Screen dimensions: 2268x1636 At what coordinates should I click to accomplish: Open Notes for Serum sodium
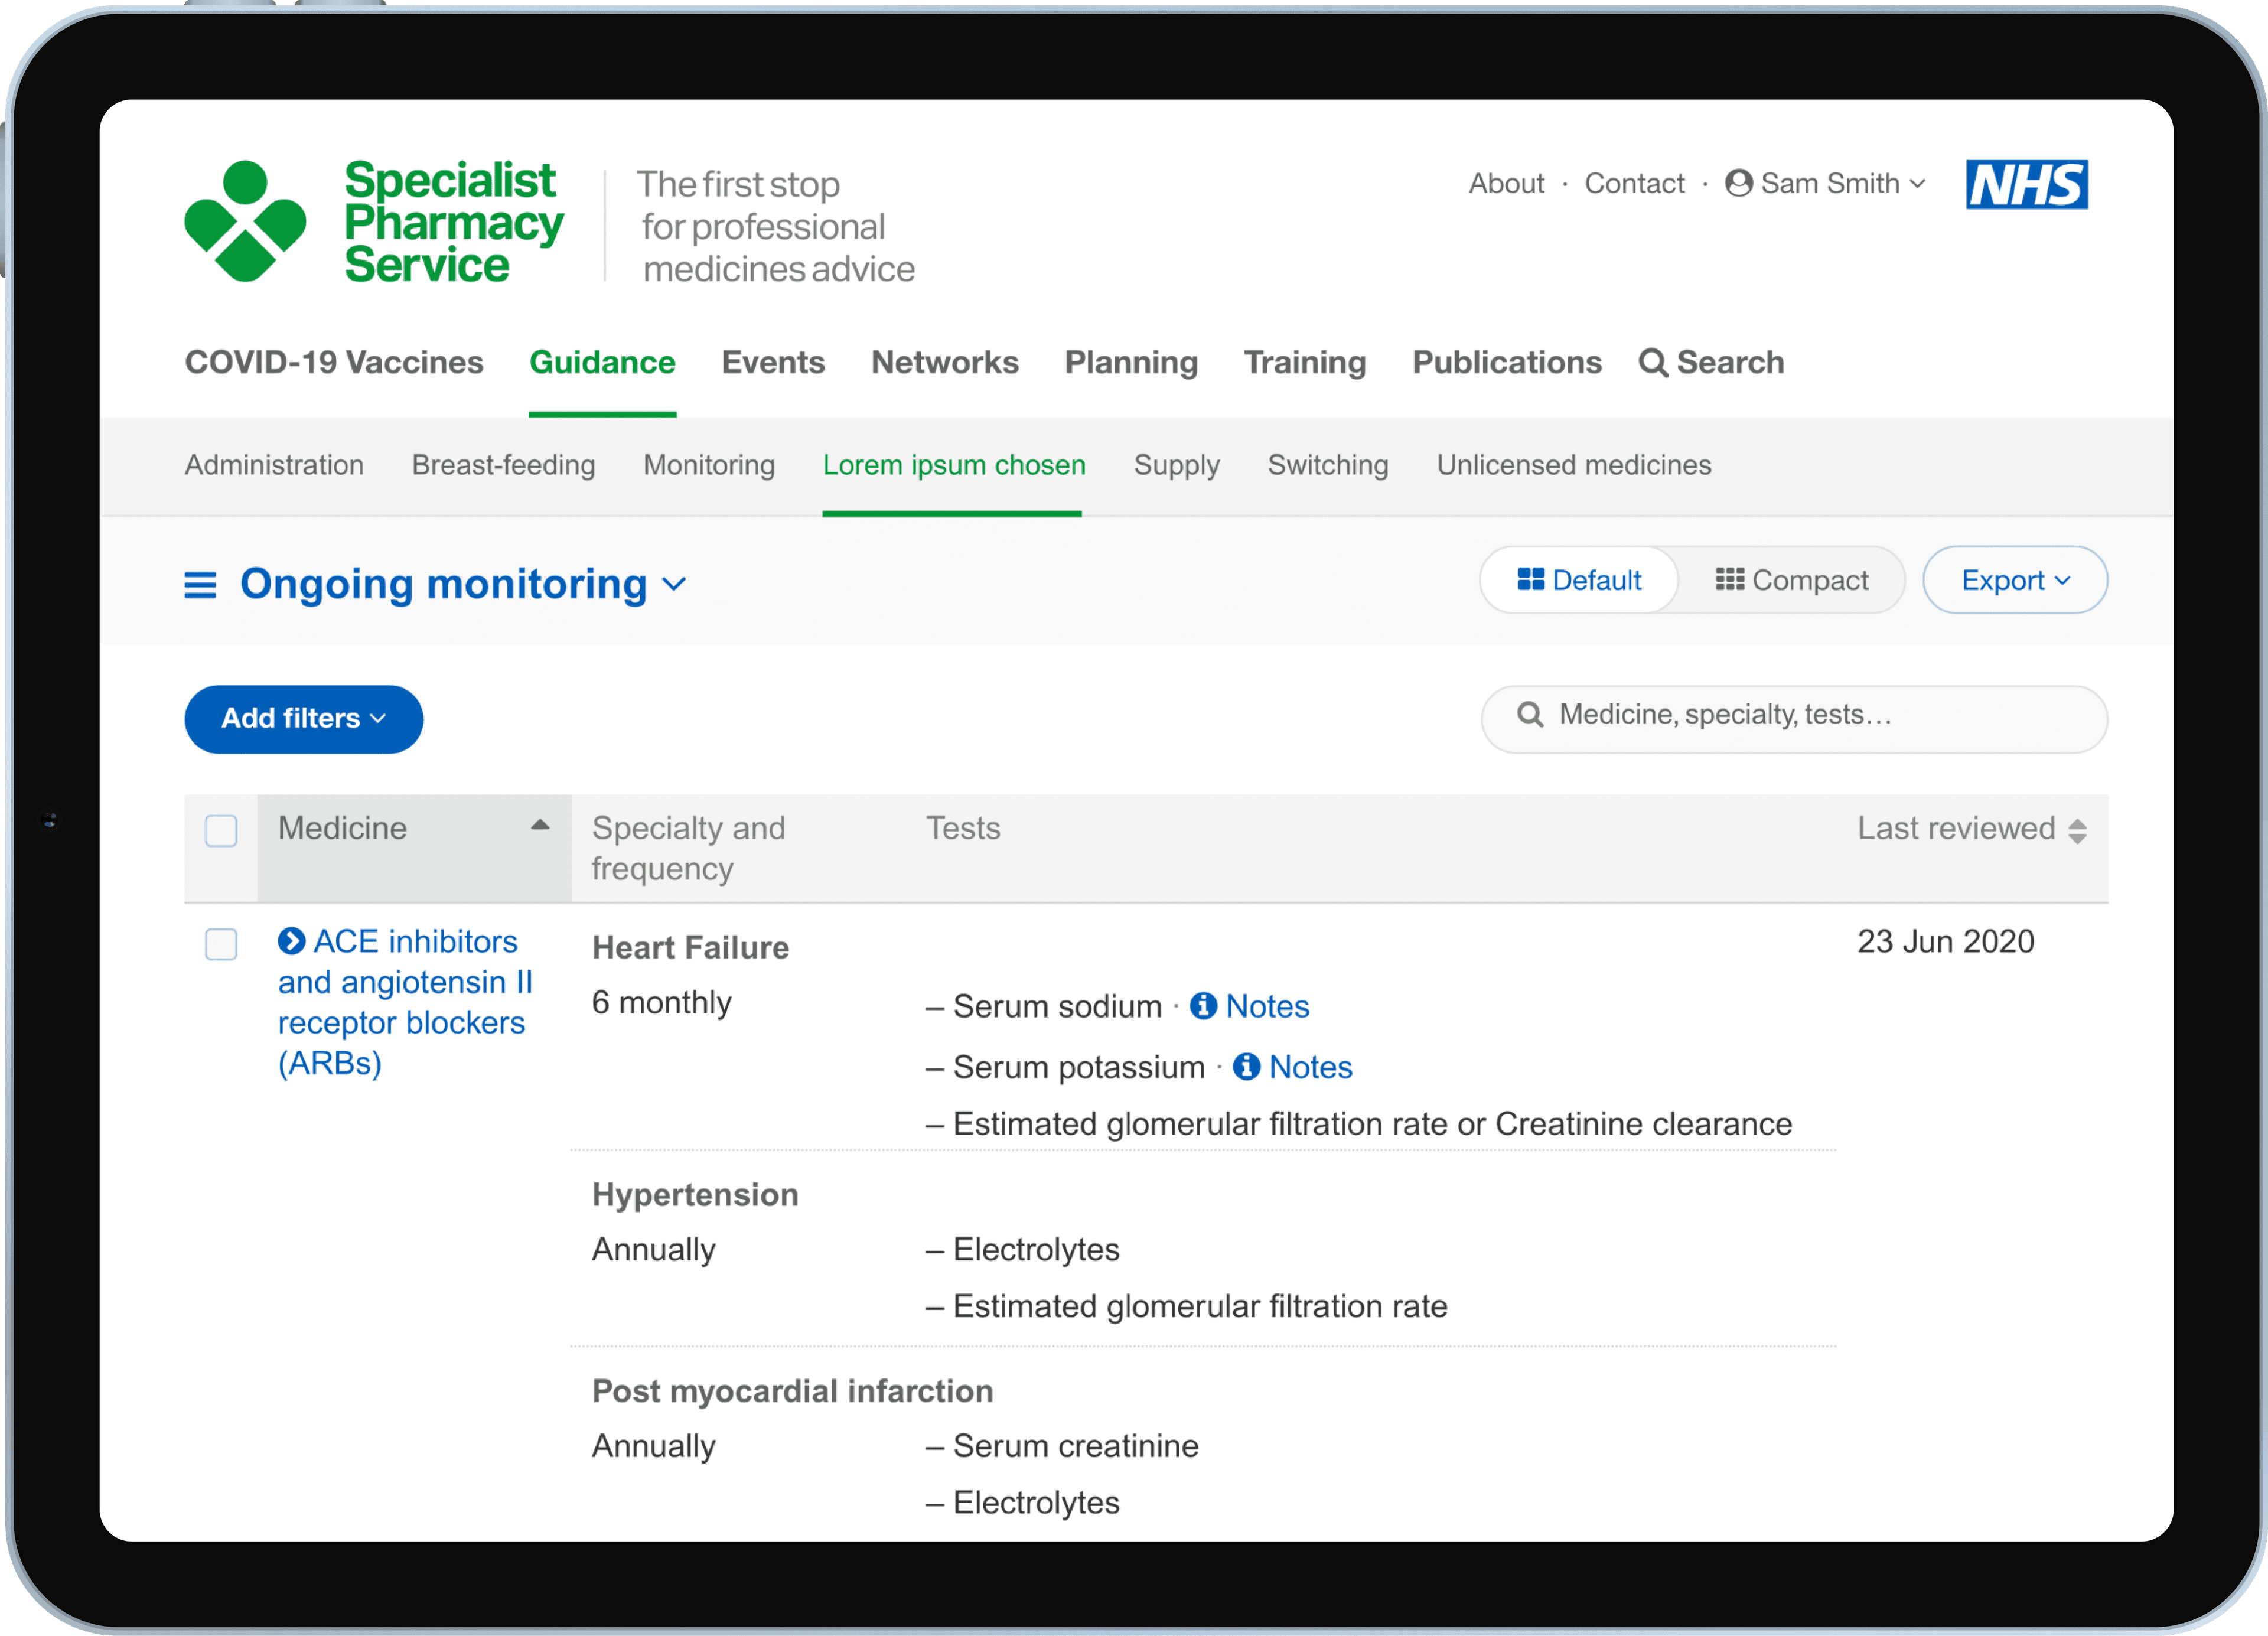pos(1267,1006)
